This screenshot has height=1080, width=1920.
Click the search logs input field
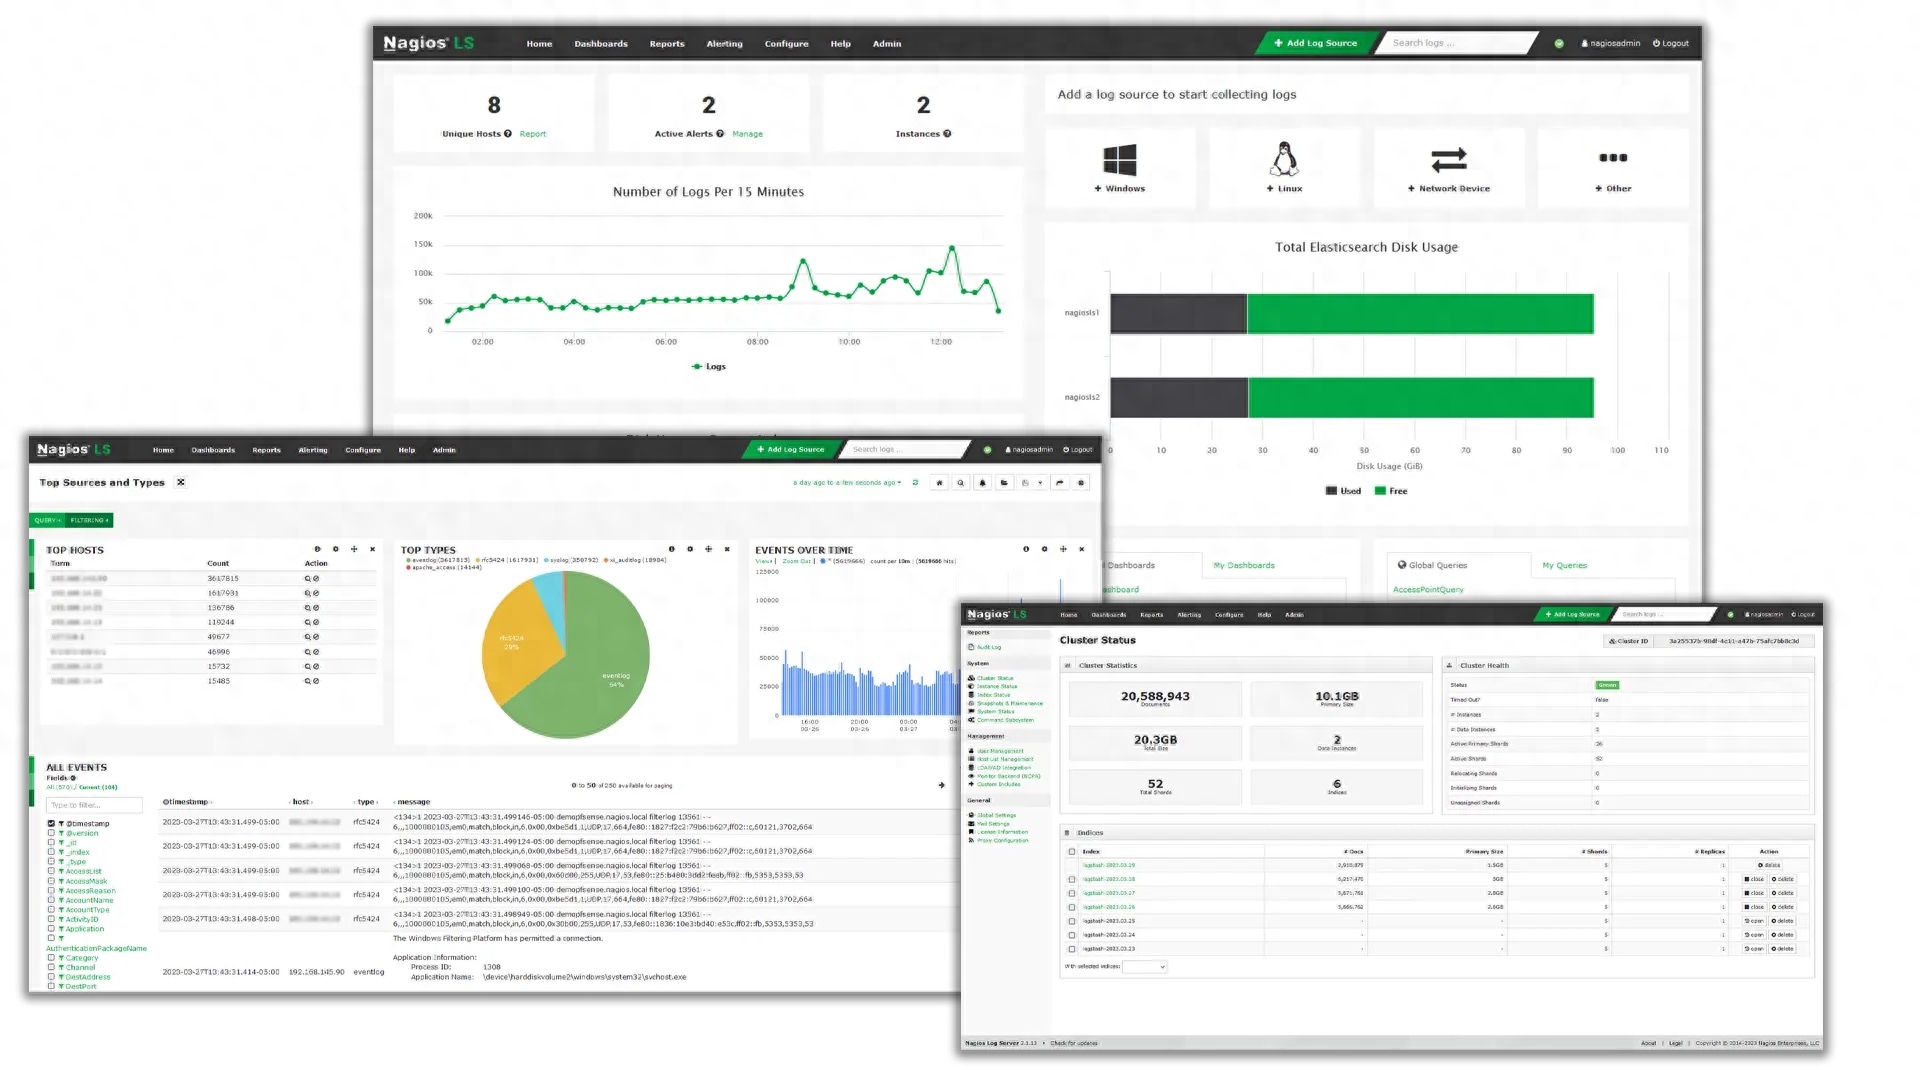[x=1457, y=44]
